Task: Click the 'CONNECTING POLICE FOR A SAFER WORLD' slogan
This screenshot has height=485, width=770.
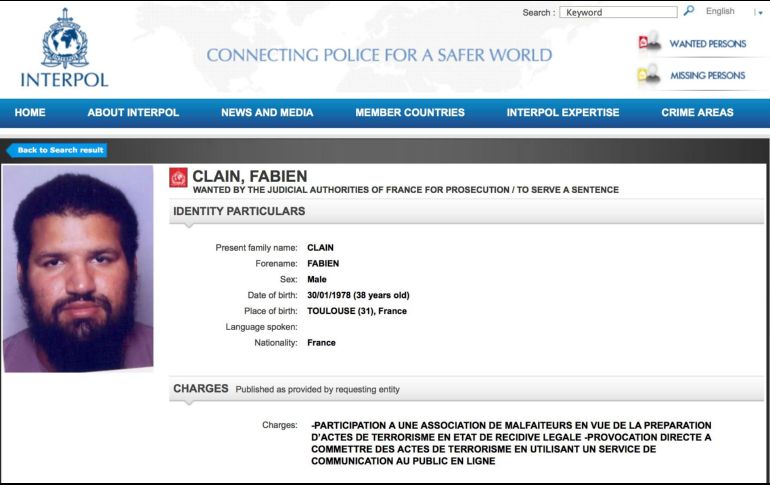Action: (x=379, y=55)
